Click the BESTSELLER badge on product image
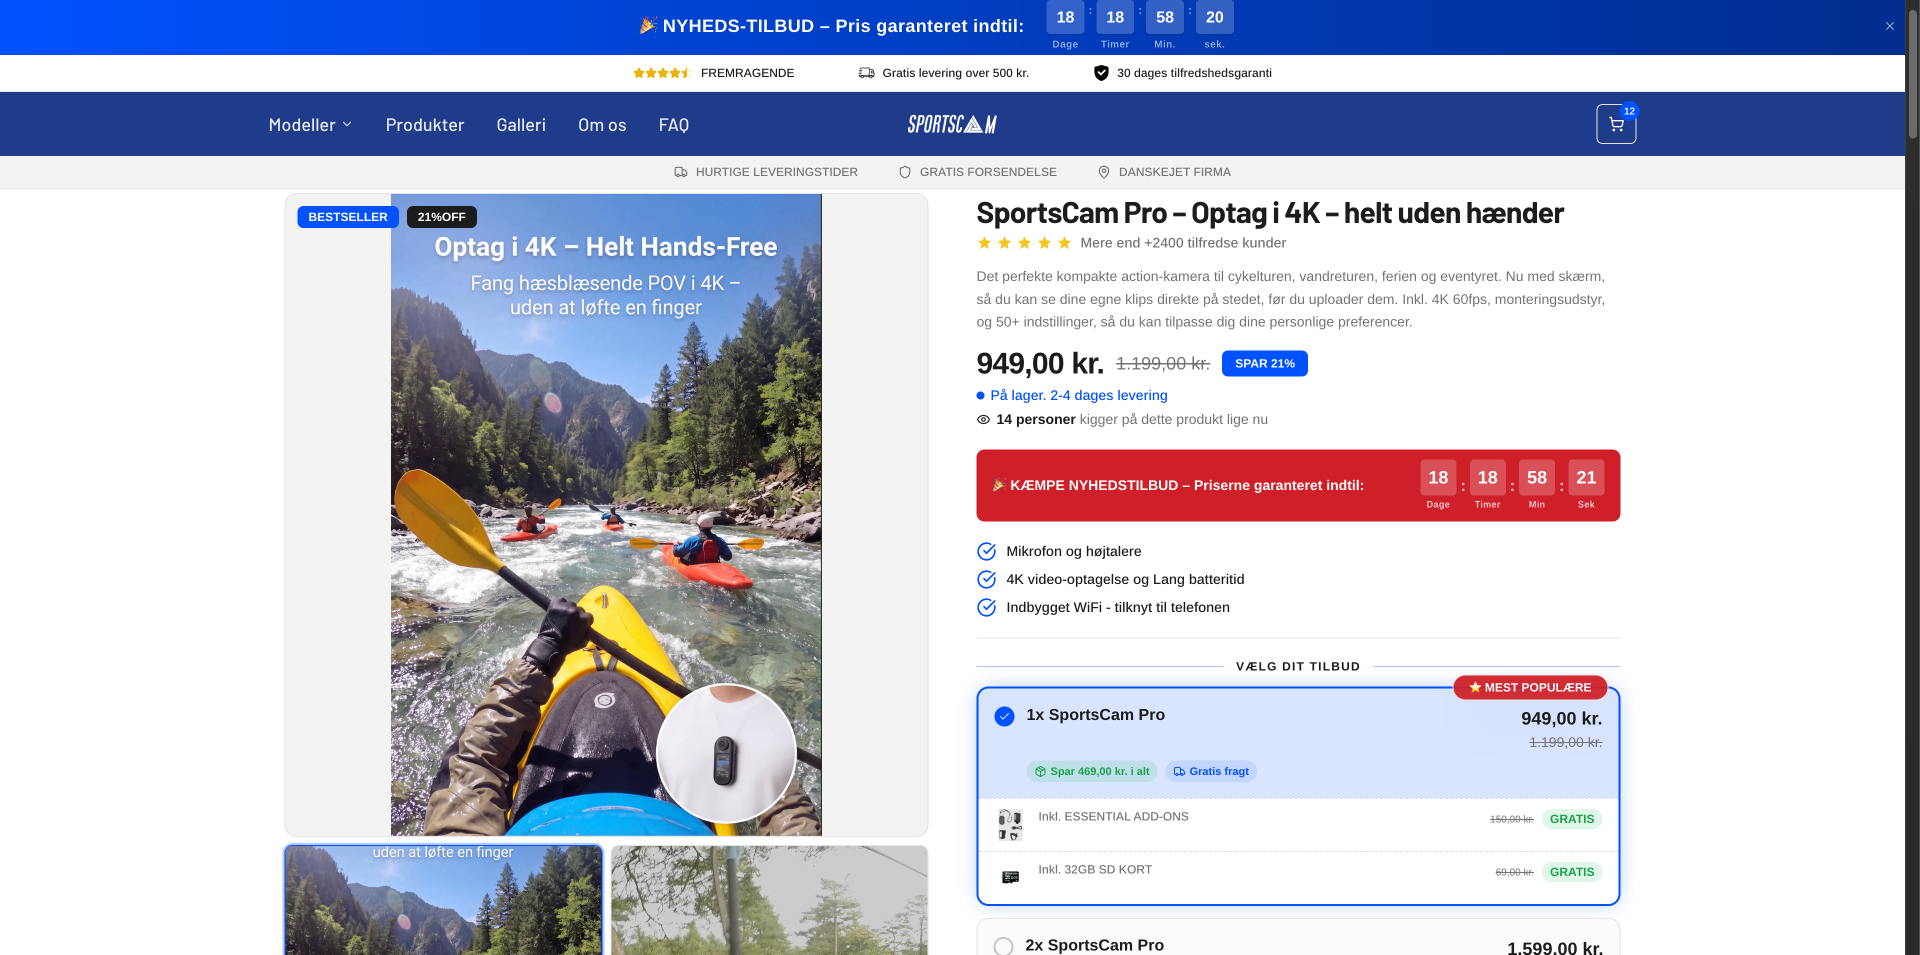 tap(348, 217)
